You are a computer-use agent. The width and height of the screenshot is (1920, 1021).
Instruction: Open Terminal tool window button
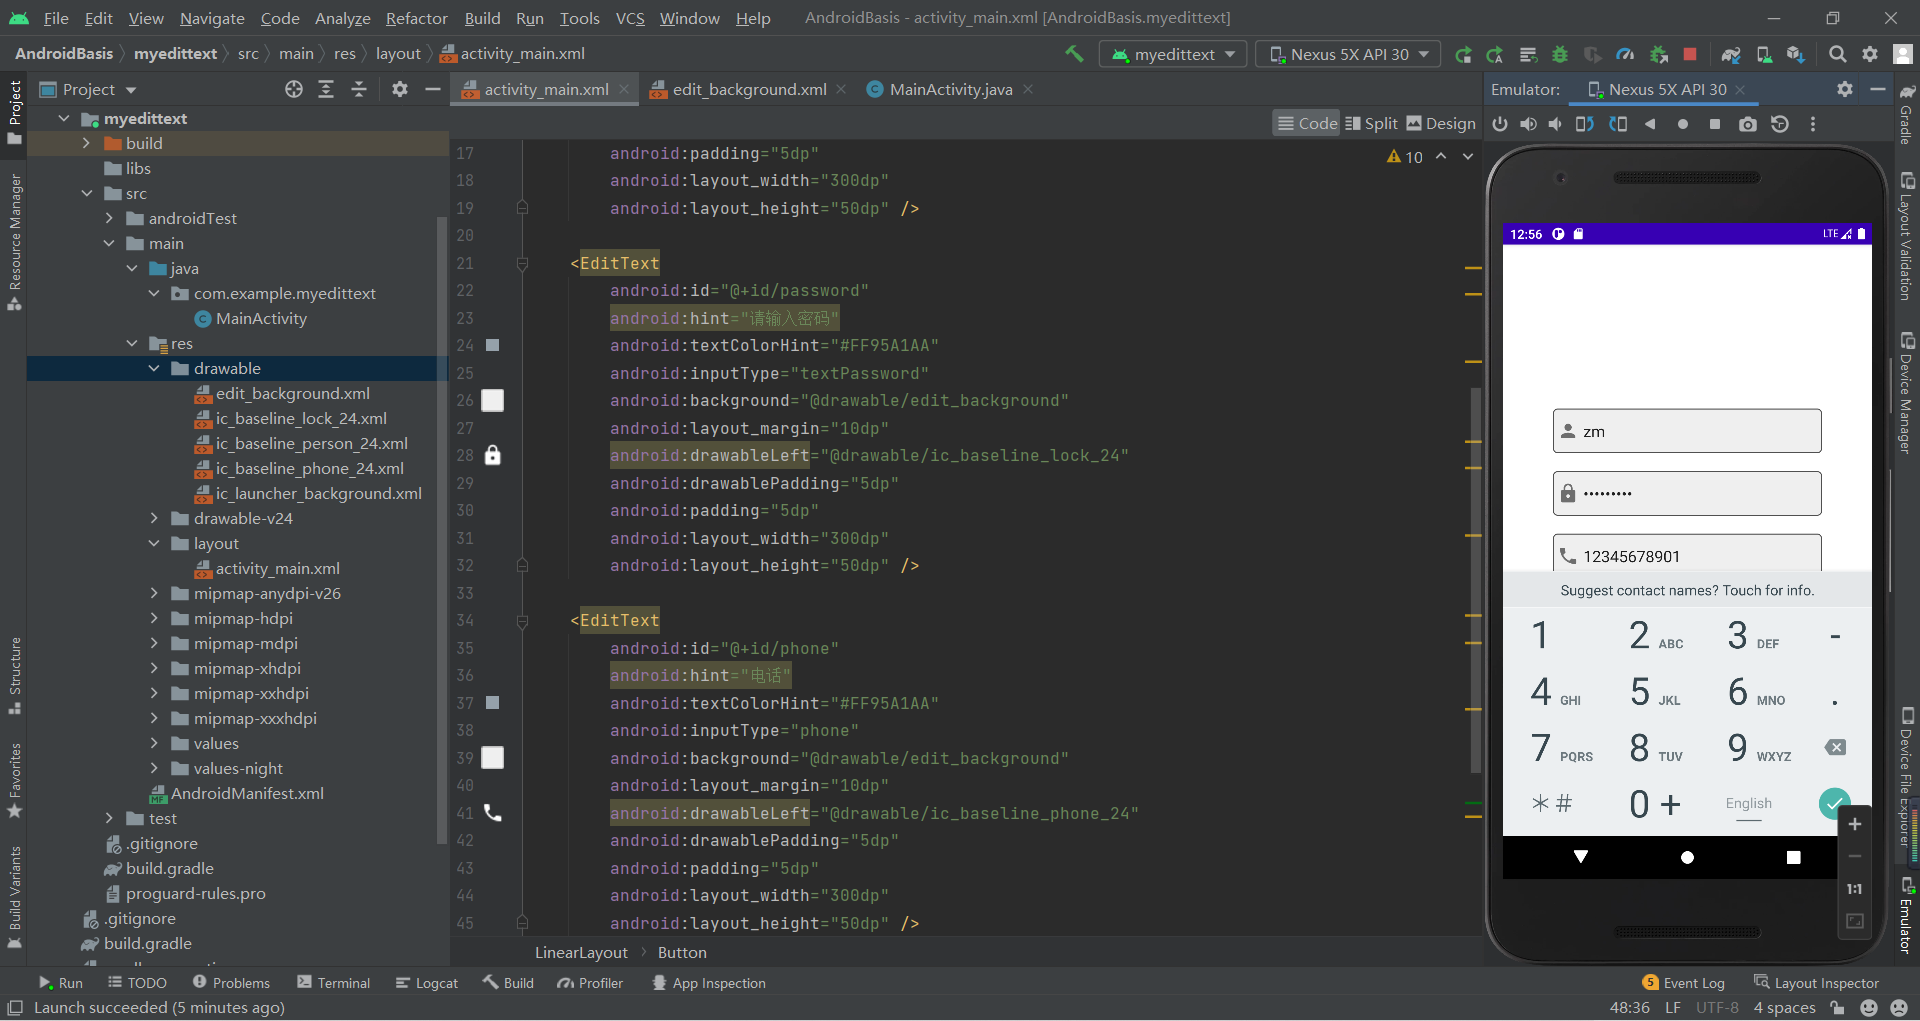coord(334,983)
